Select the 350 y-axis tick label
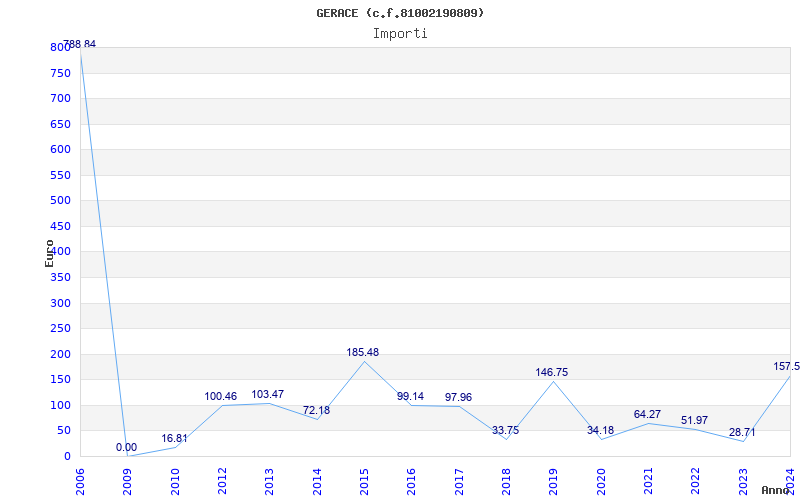 60,278
